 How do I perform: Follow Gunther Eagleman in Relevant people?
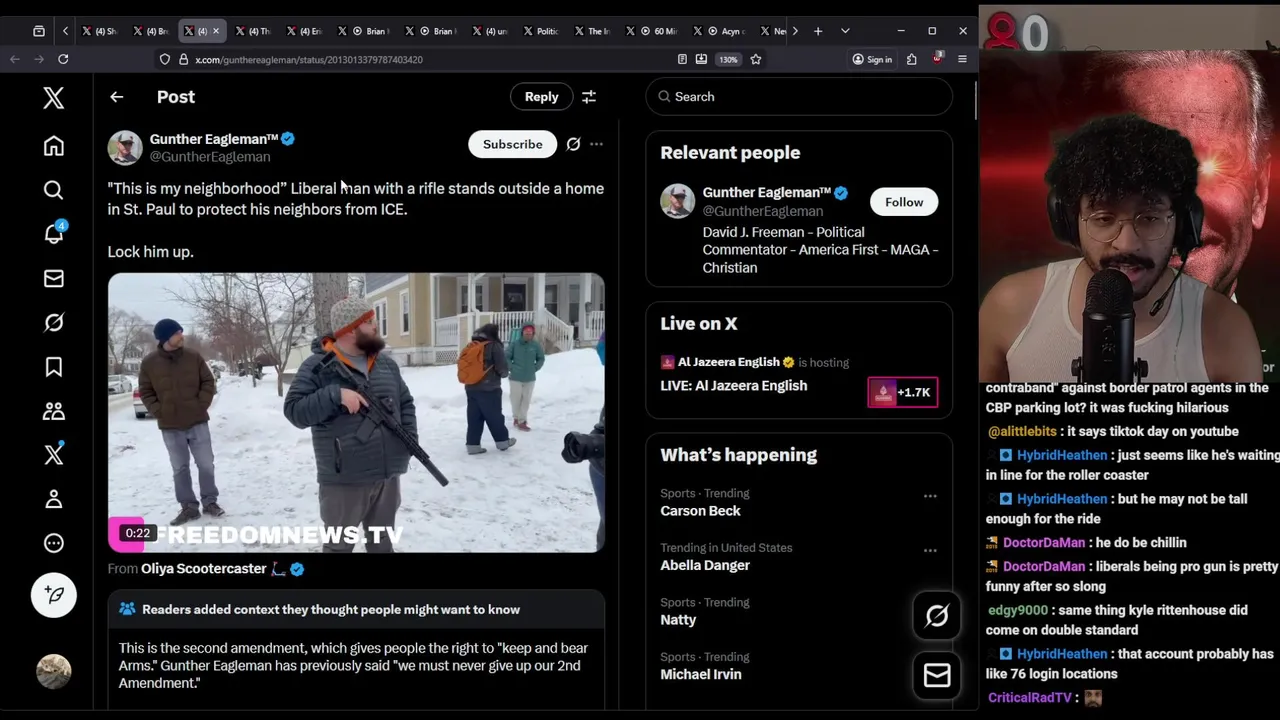pyautogui.click(x=904, y=202)
